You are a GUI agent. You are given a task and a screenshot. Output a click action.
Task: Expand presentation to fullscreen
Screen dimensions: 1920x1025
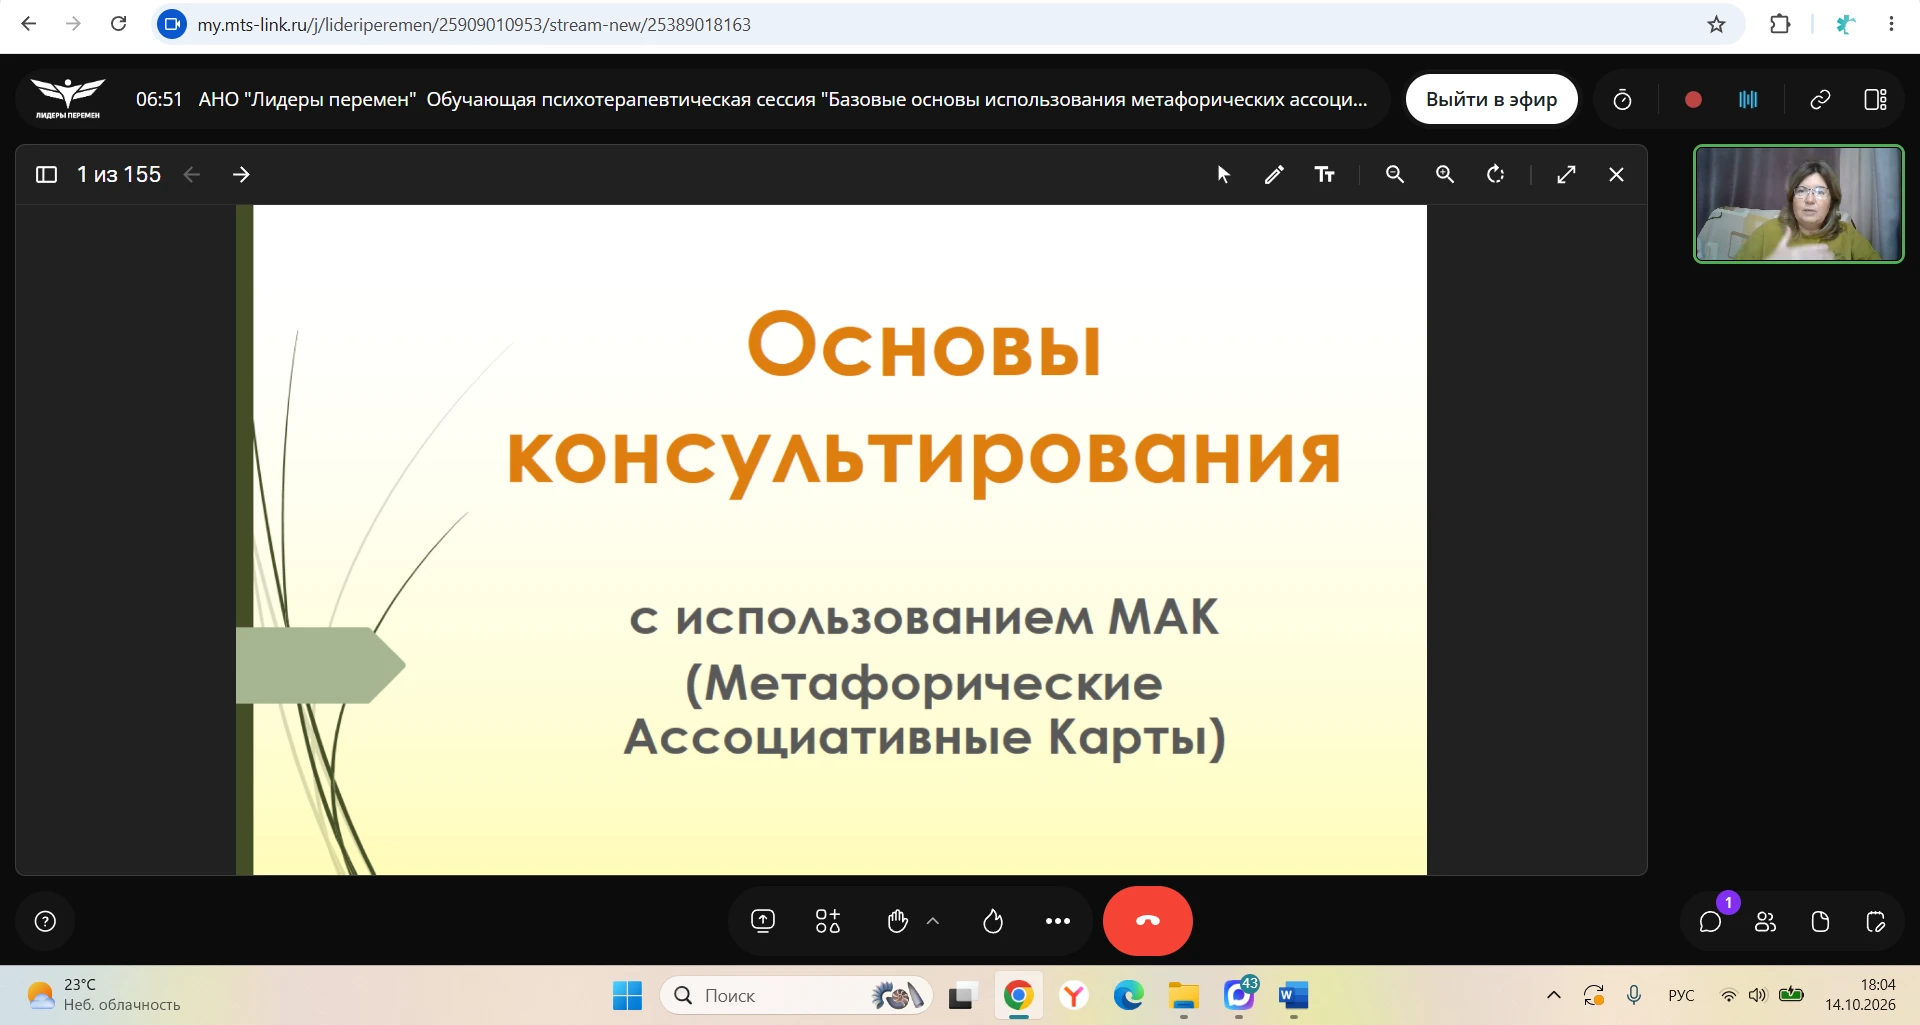[x=1567, y=174]
